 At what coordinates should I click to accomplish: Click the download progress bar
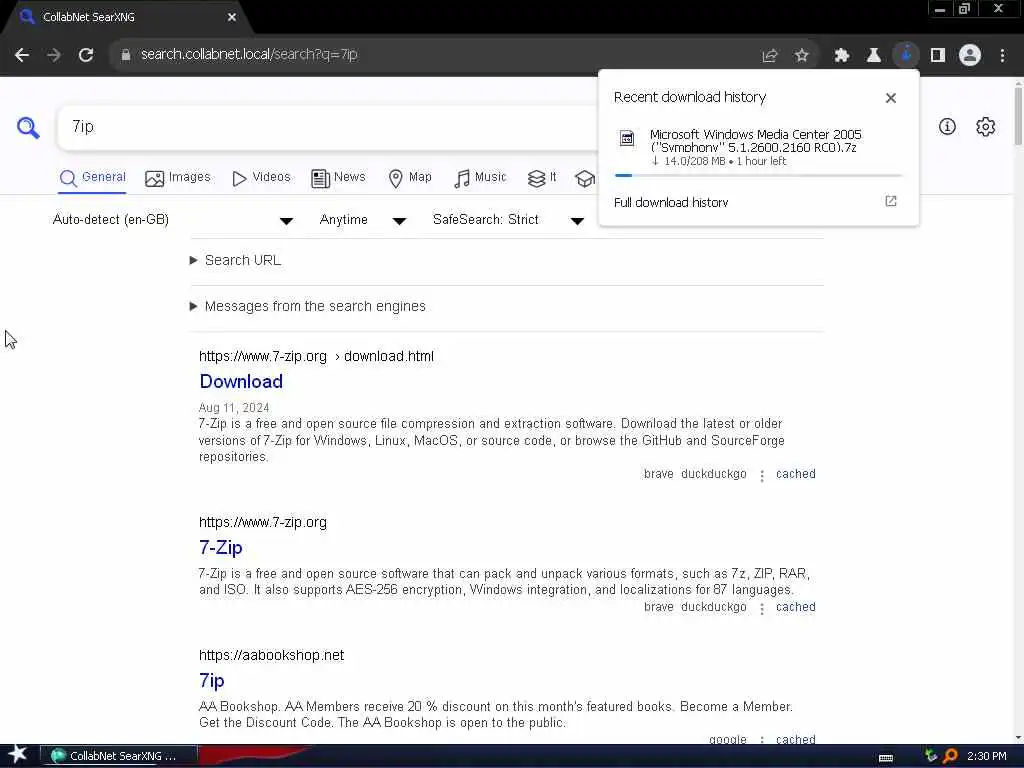pos(758,176)
